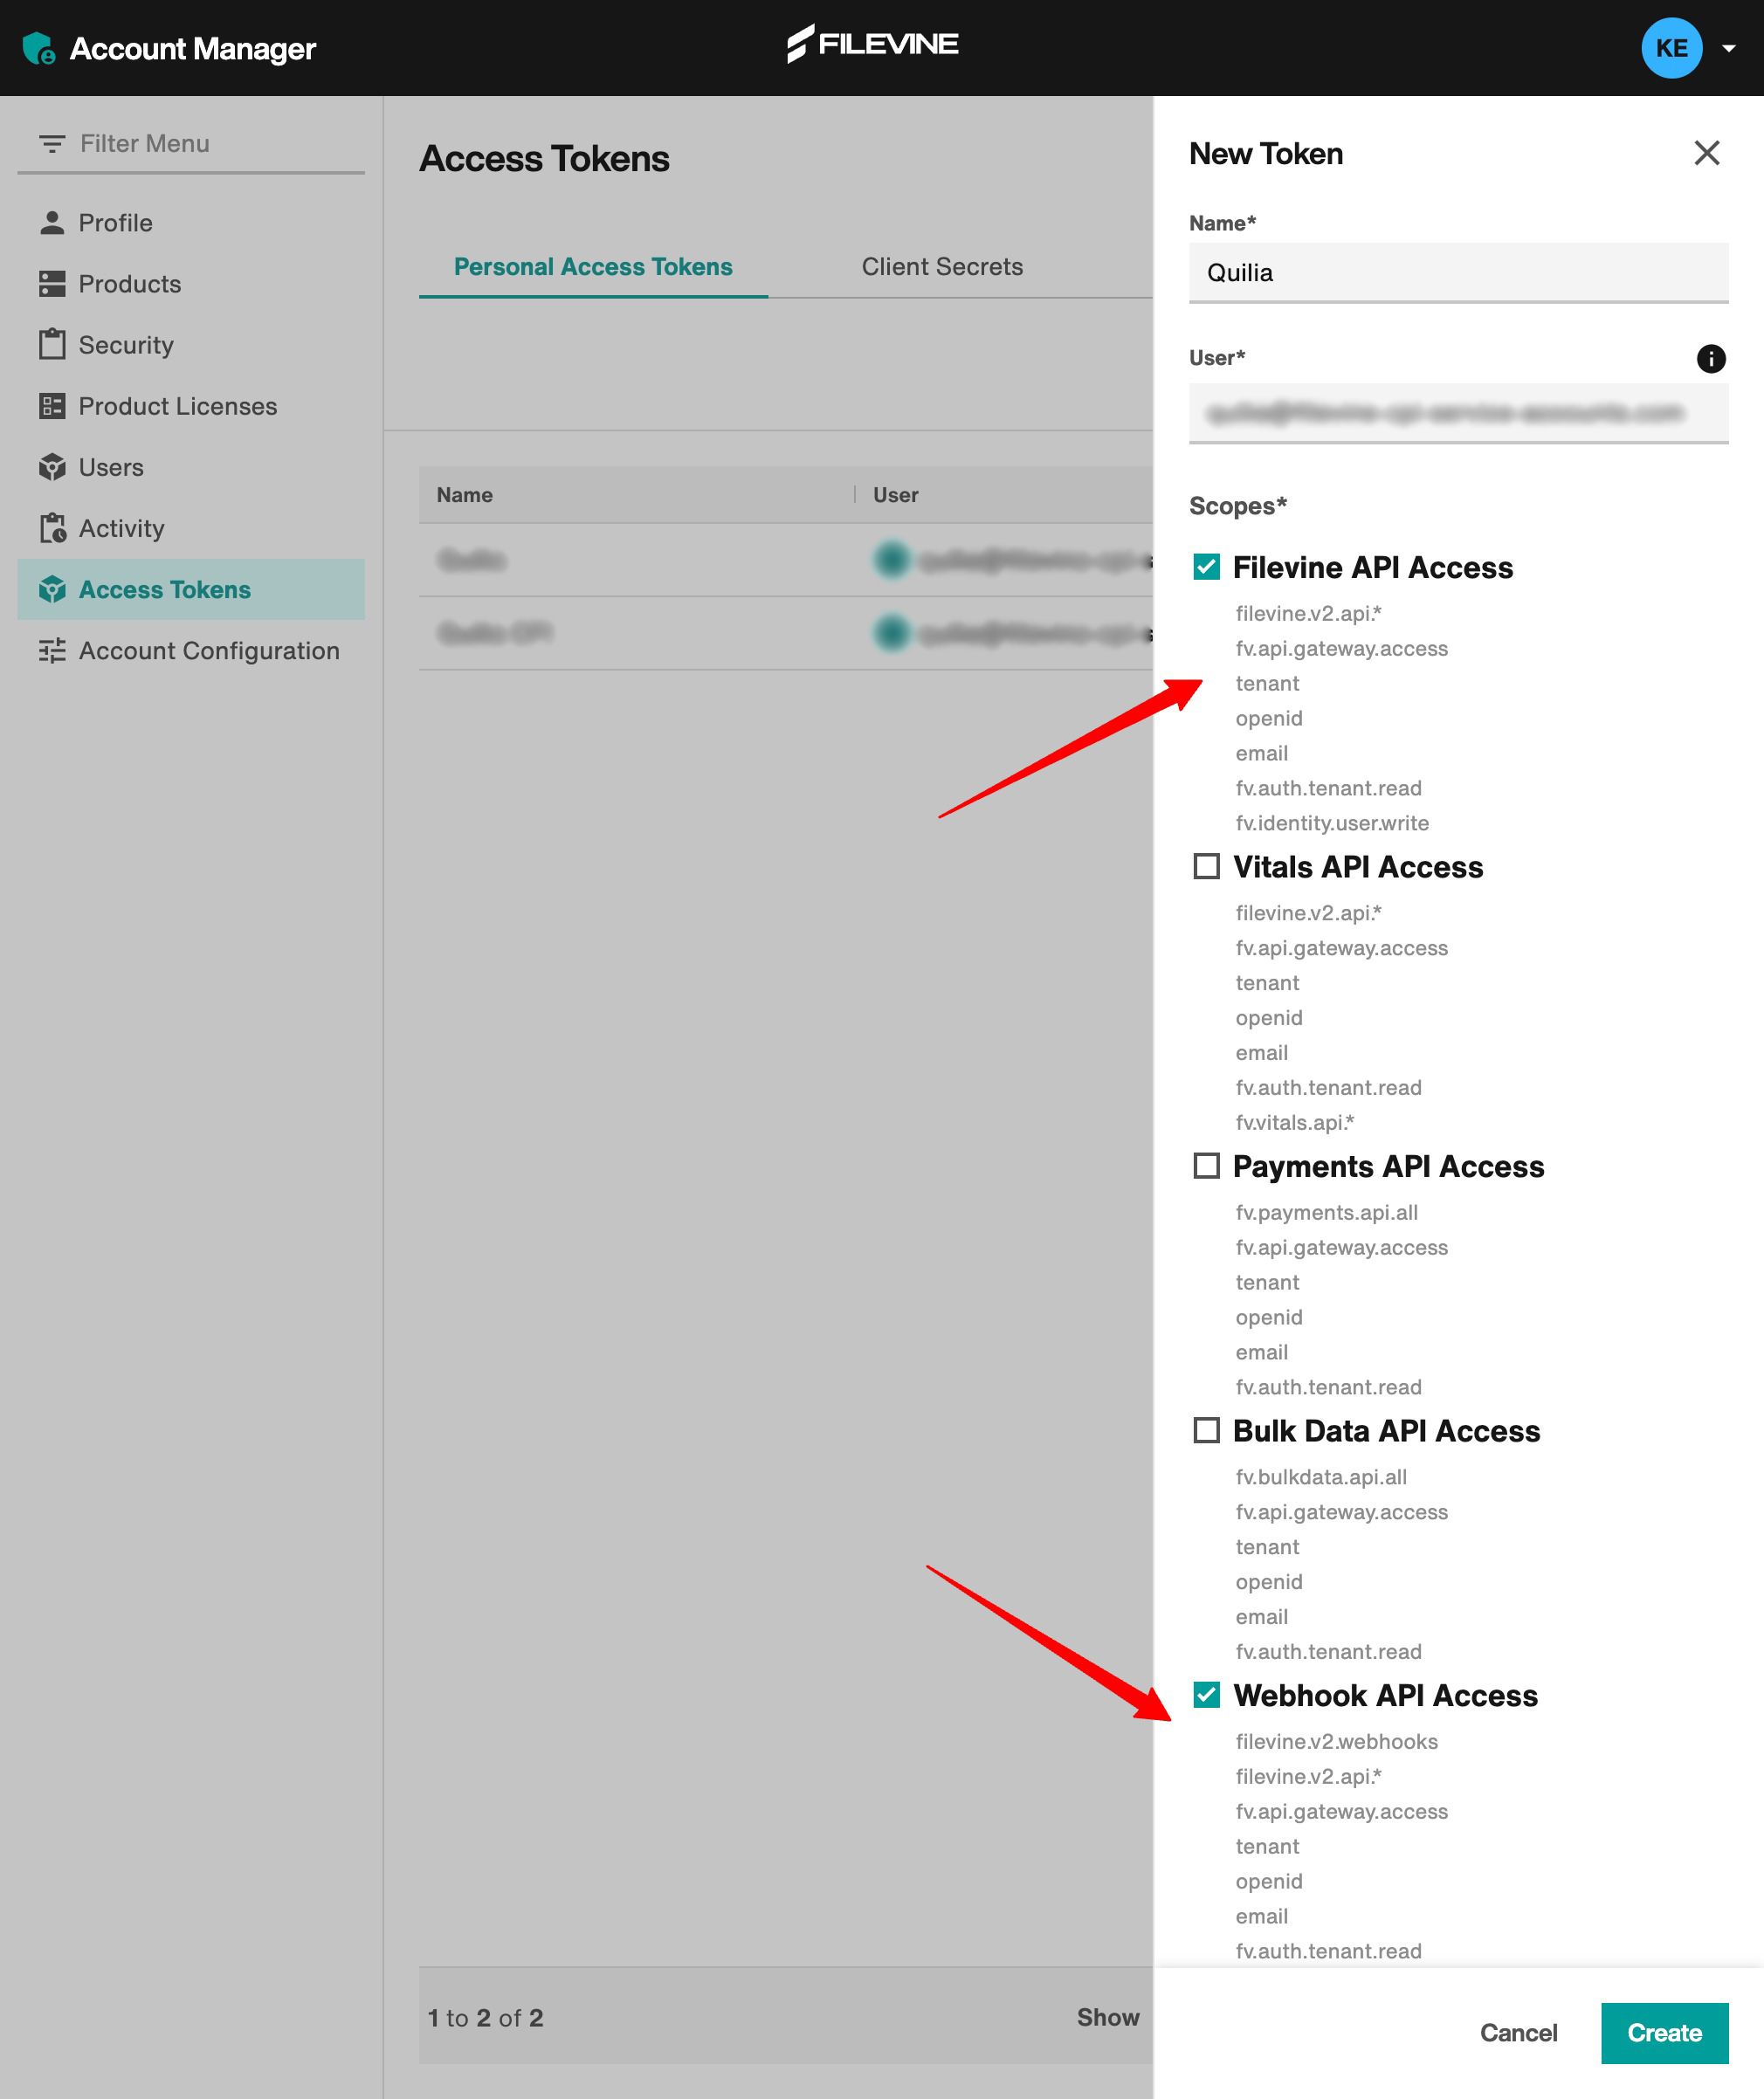Navigate to Product Licenses
This screenshot has width=1764, height=2099.
[191, 406]
